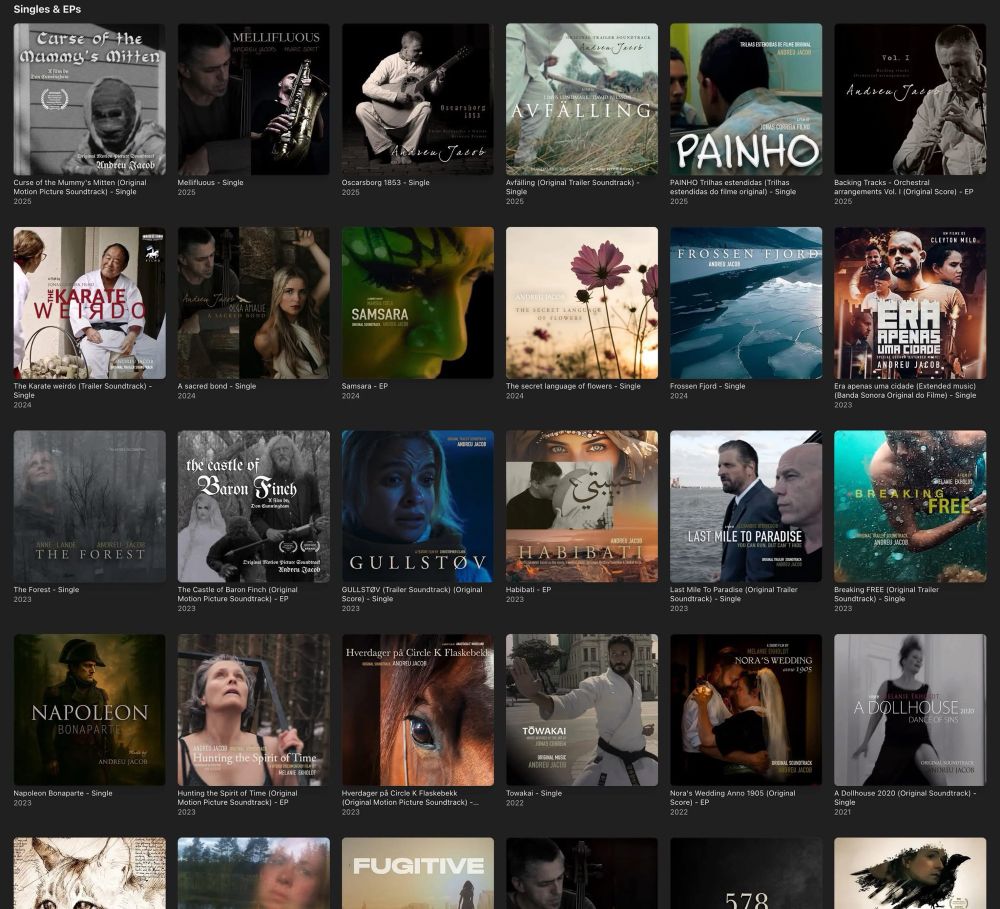Open Last Mile To Paradise cover
1000x909 pixels.
point(746,506)
